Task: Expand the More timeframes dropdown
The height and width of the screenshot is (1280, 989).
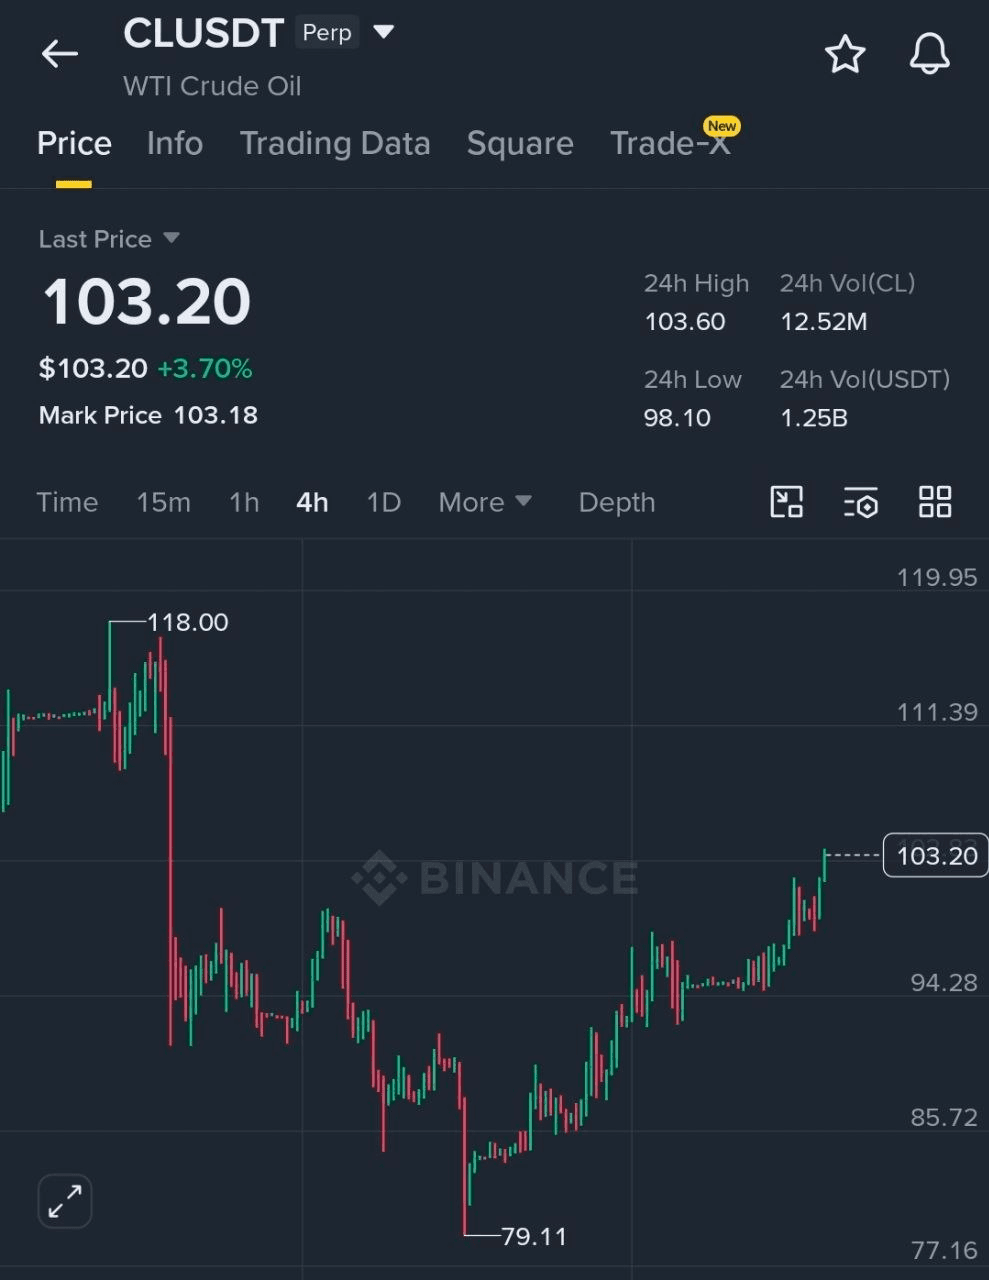Action: coord(485,502)
